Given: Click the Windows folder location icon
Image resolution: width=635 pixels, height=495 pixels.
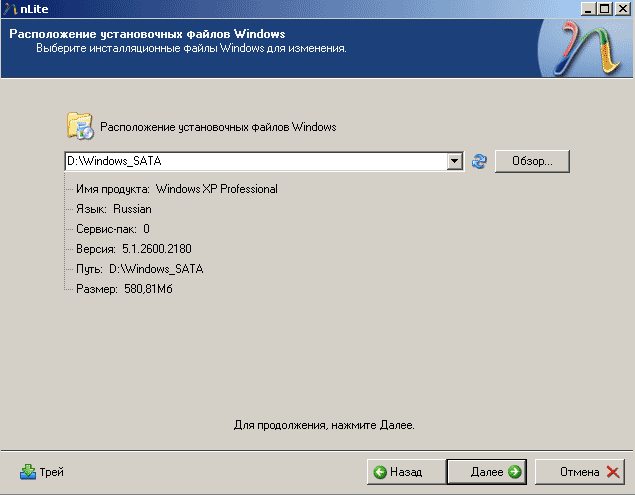Looking at the screenshot, I should (x=80, y=126).
